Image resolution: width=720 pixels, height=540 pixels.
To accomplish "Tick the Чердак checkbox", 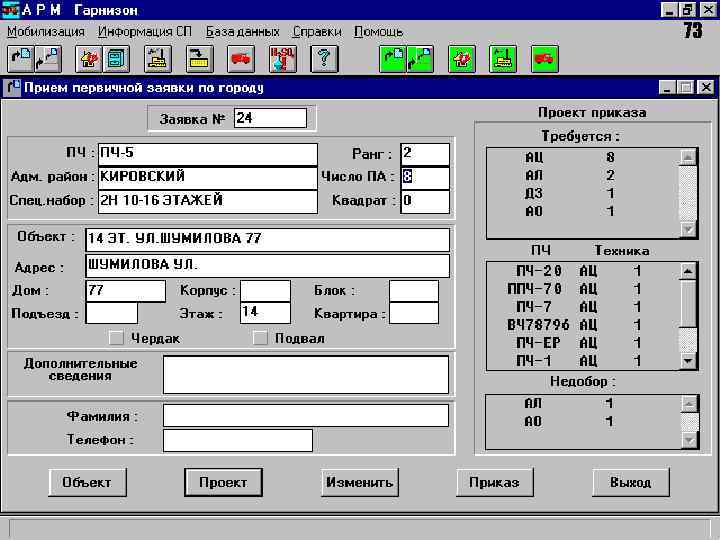I will 116,338.
